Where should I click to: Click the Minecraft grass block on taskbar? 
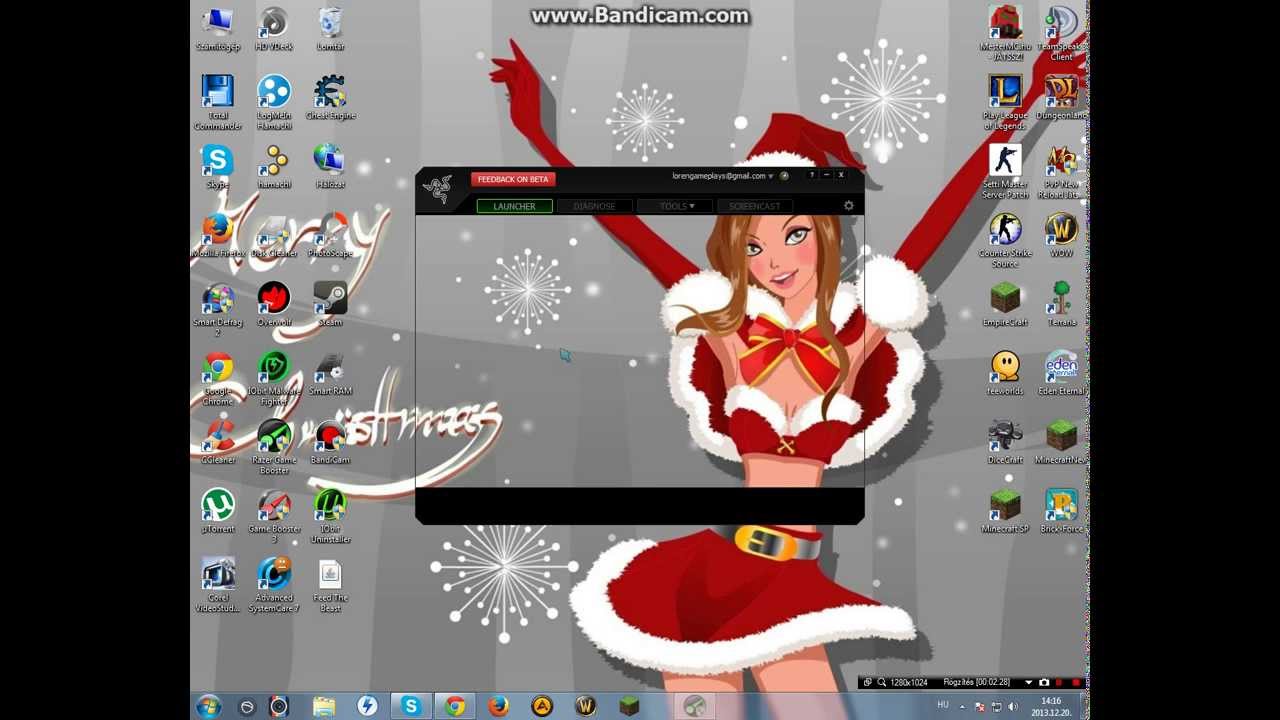[x=628, y=706]
